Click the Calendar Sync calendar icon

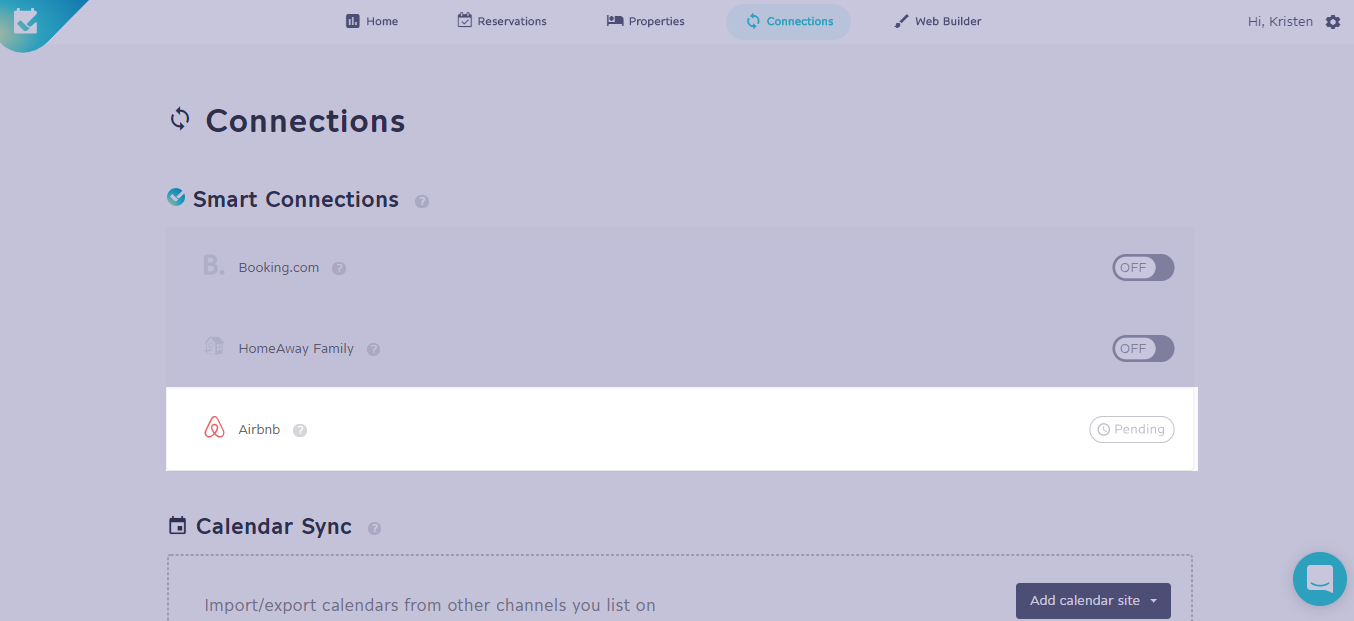[178, 525]
